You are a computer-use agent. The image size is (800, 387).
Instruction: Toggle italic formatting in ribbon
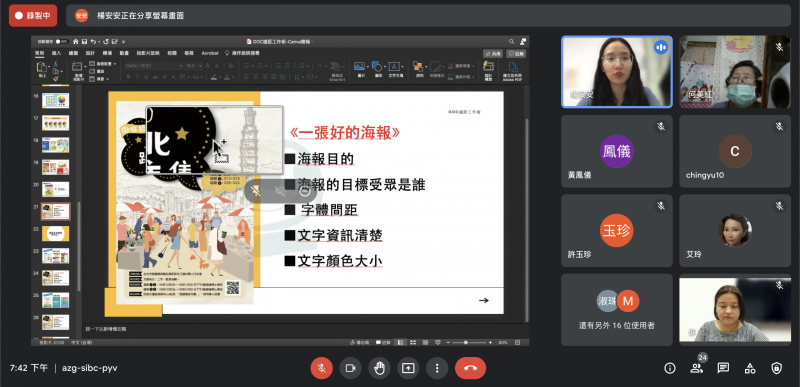[x=137, y=77]
